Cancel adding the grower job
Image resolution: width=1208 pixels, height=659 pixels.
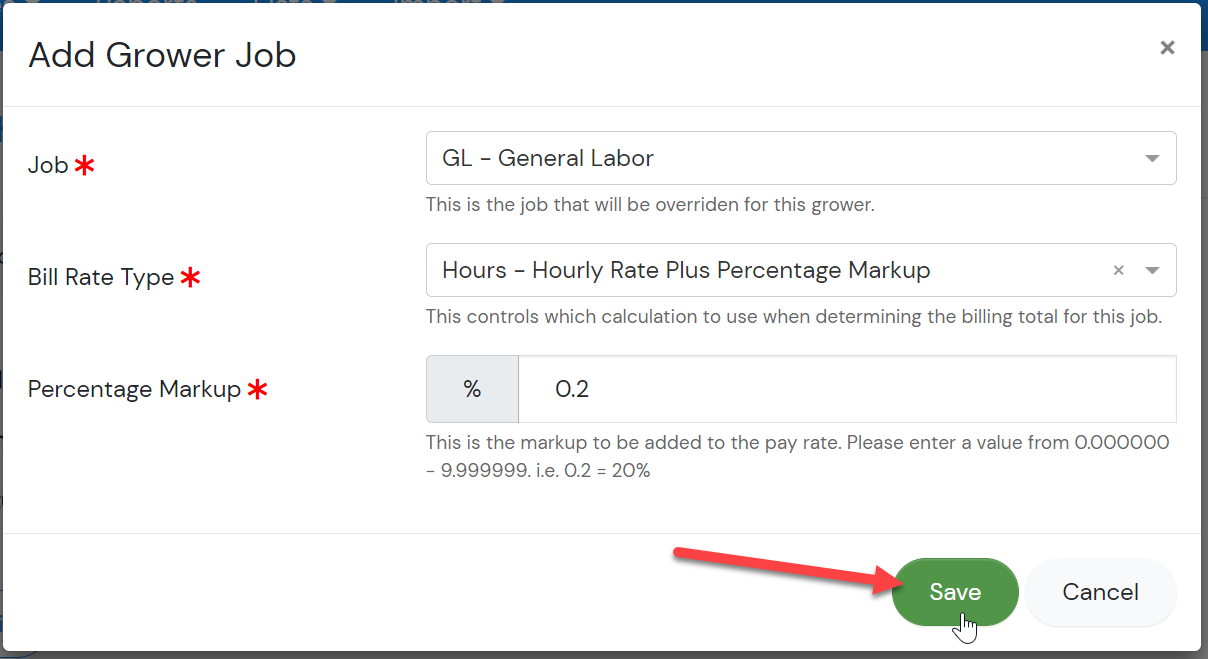pyautogui.click(x=1100, y=592)
